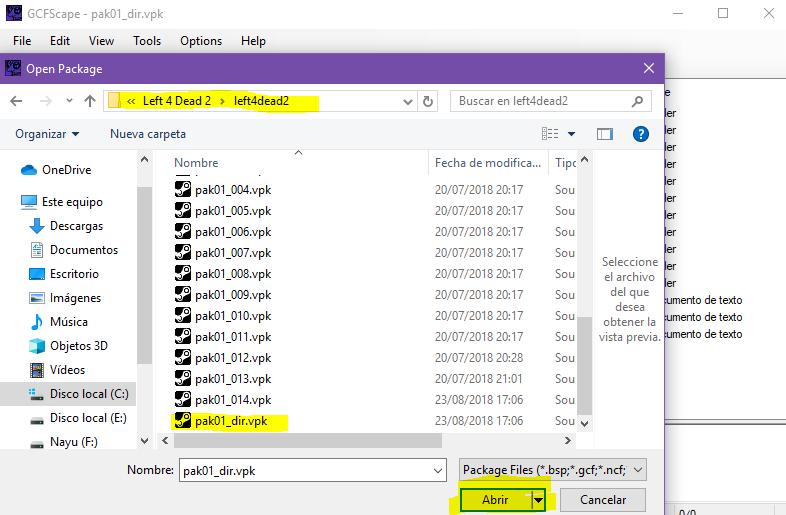Open the Options menu

click(201, 41)
